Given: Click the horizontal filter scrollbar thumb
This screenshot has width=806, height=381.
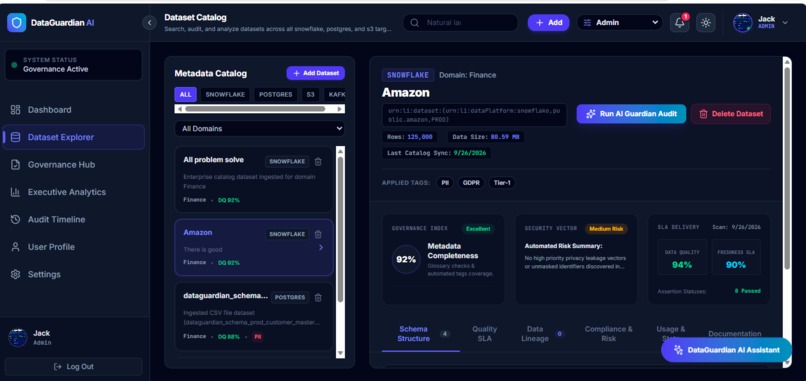Looking at the screenshot, I should pyautogui.click(x=255, y=108).
